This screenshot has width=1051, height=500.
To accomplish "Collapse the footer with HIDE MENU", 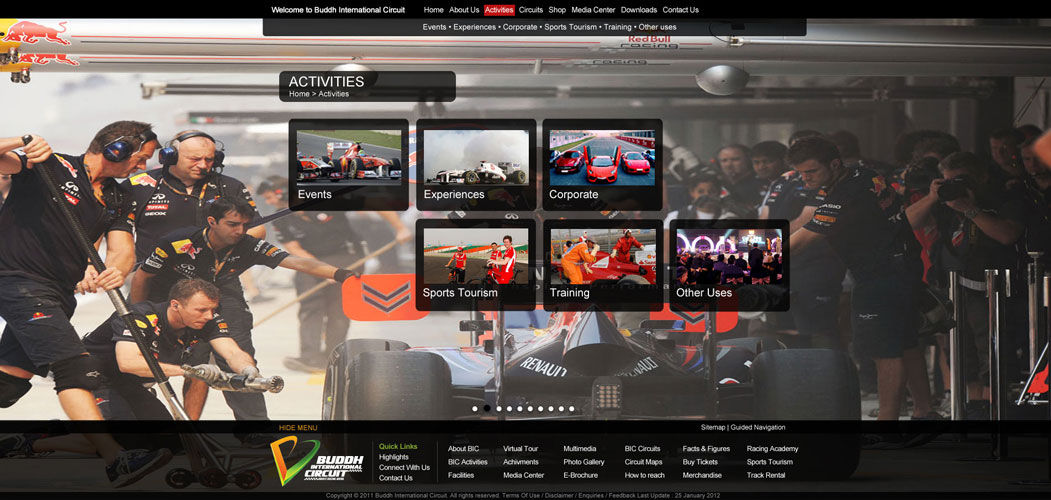I will 298,428.
